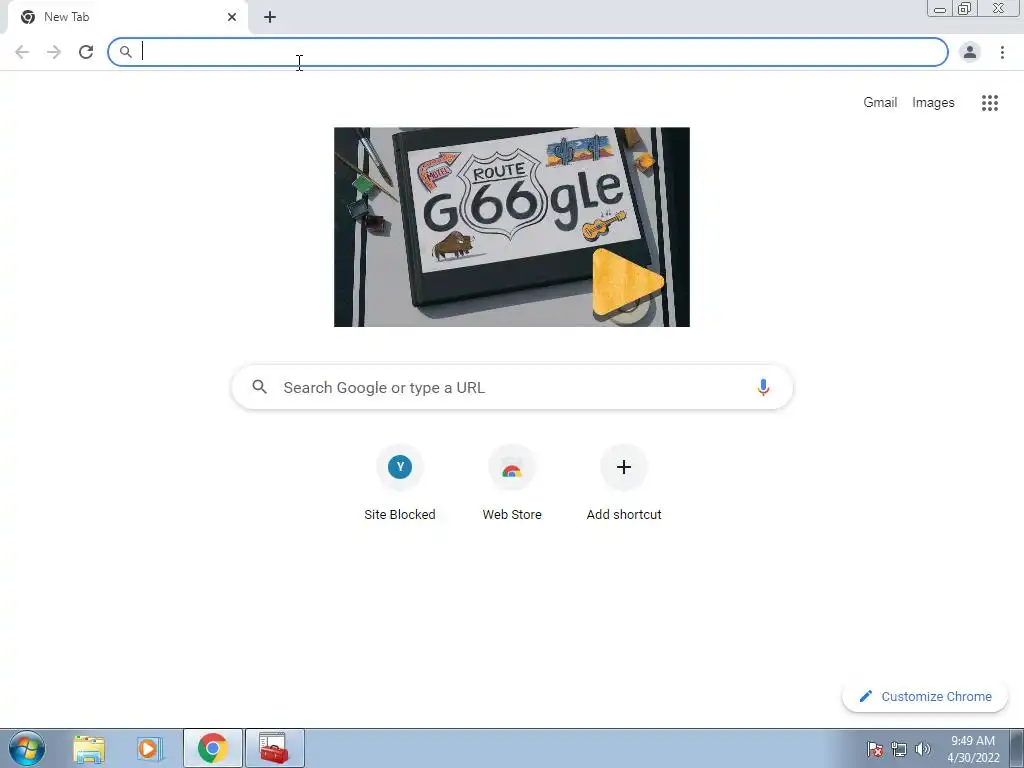Open a new tab with plus button
Viewport: 1024px width, 768px height.
coord(270,17)
